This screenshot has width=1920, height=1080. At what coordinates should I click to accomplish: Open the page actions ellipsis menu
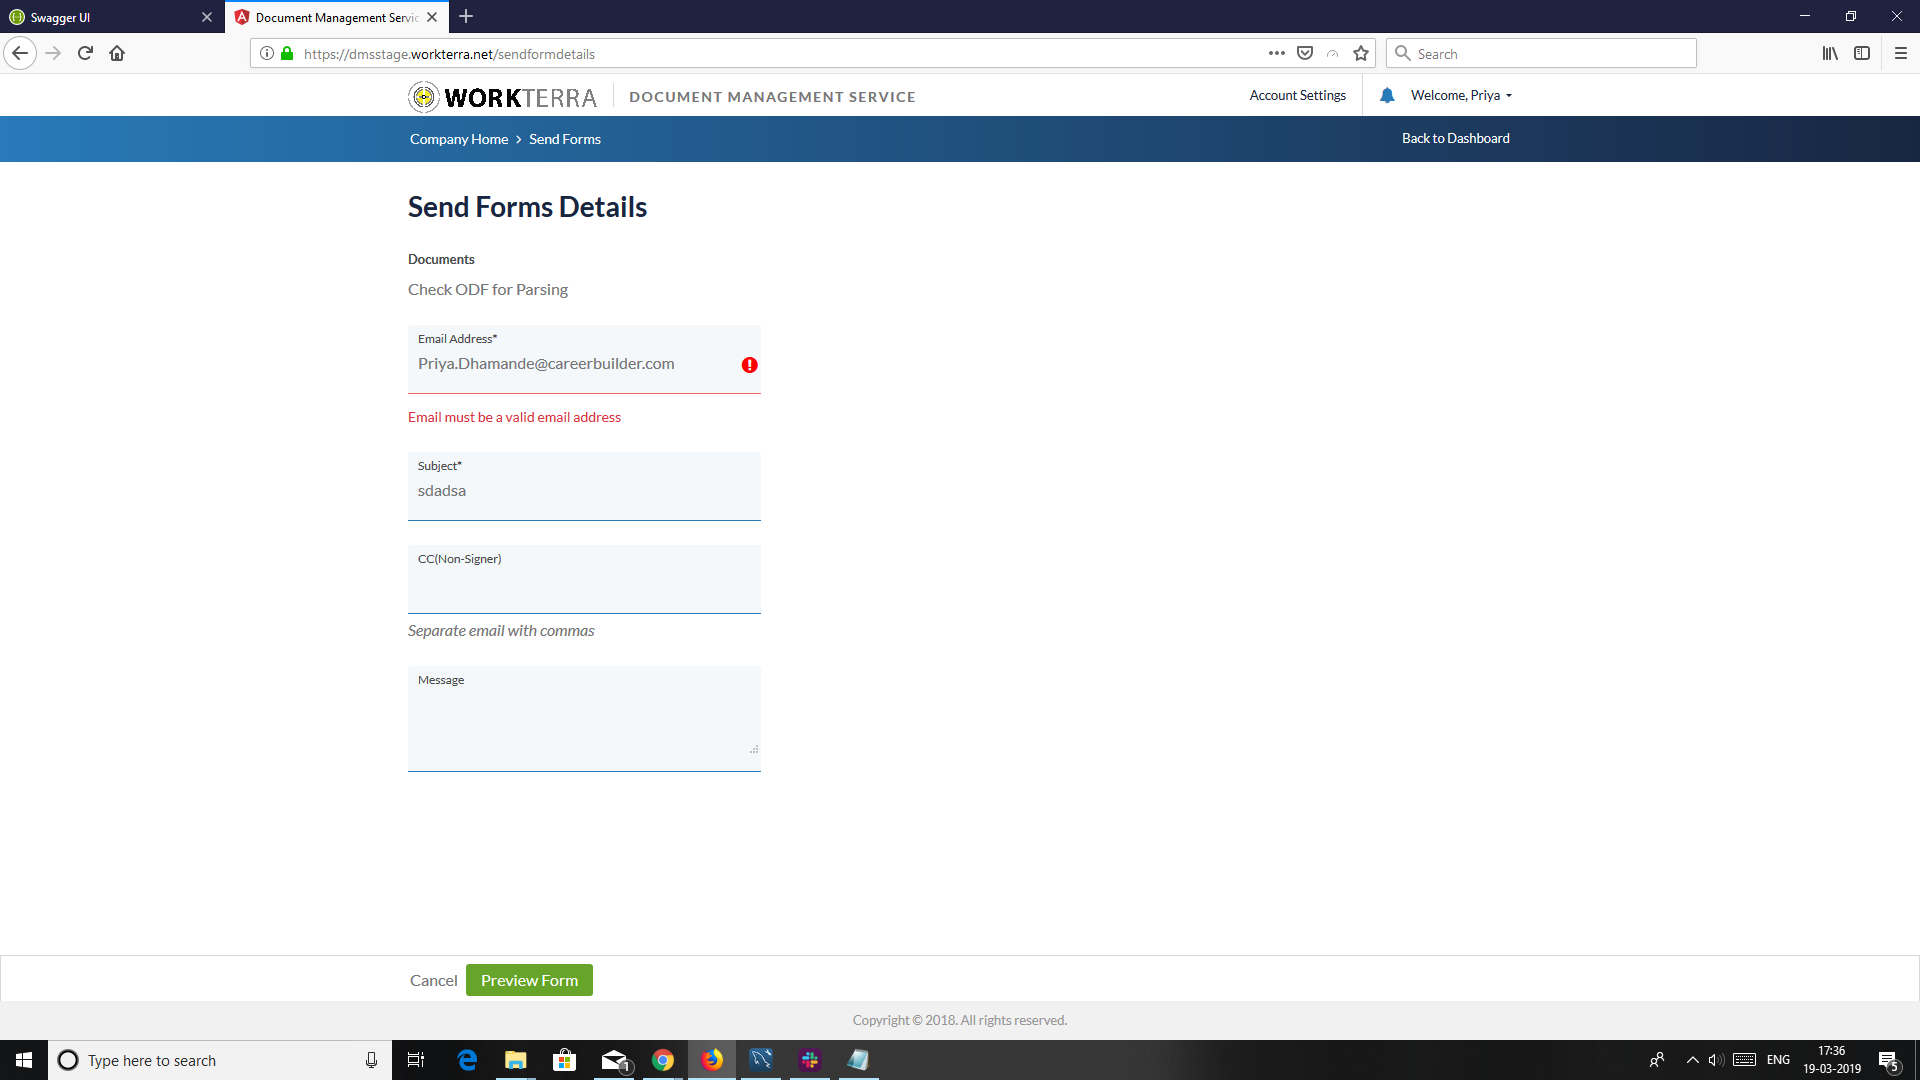point(1277,53)
